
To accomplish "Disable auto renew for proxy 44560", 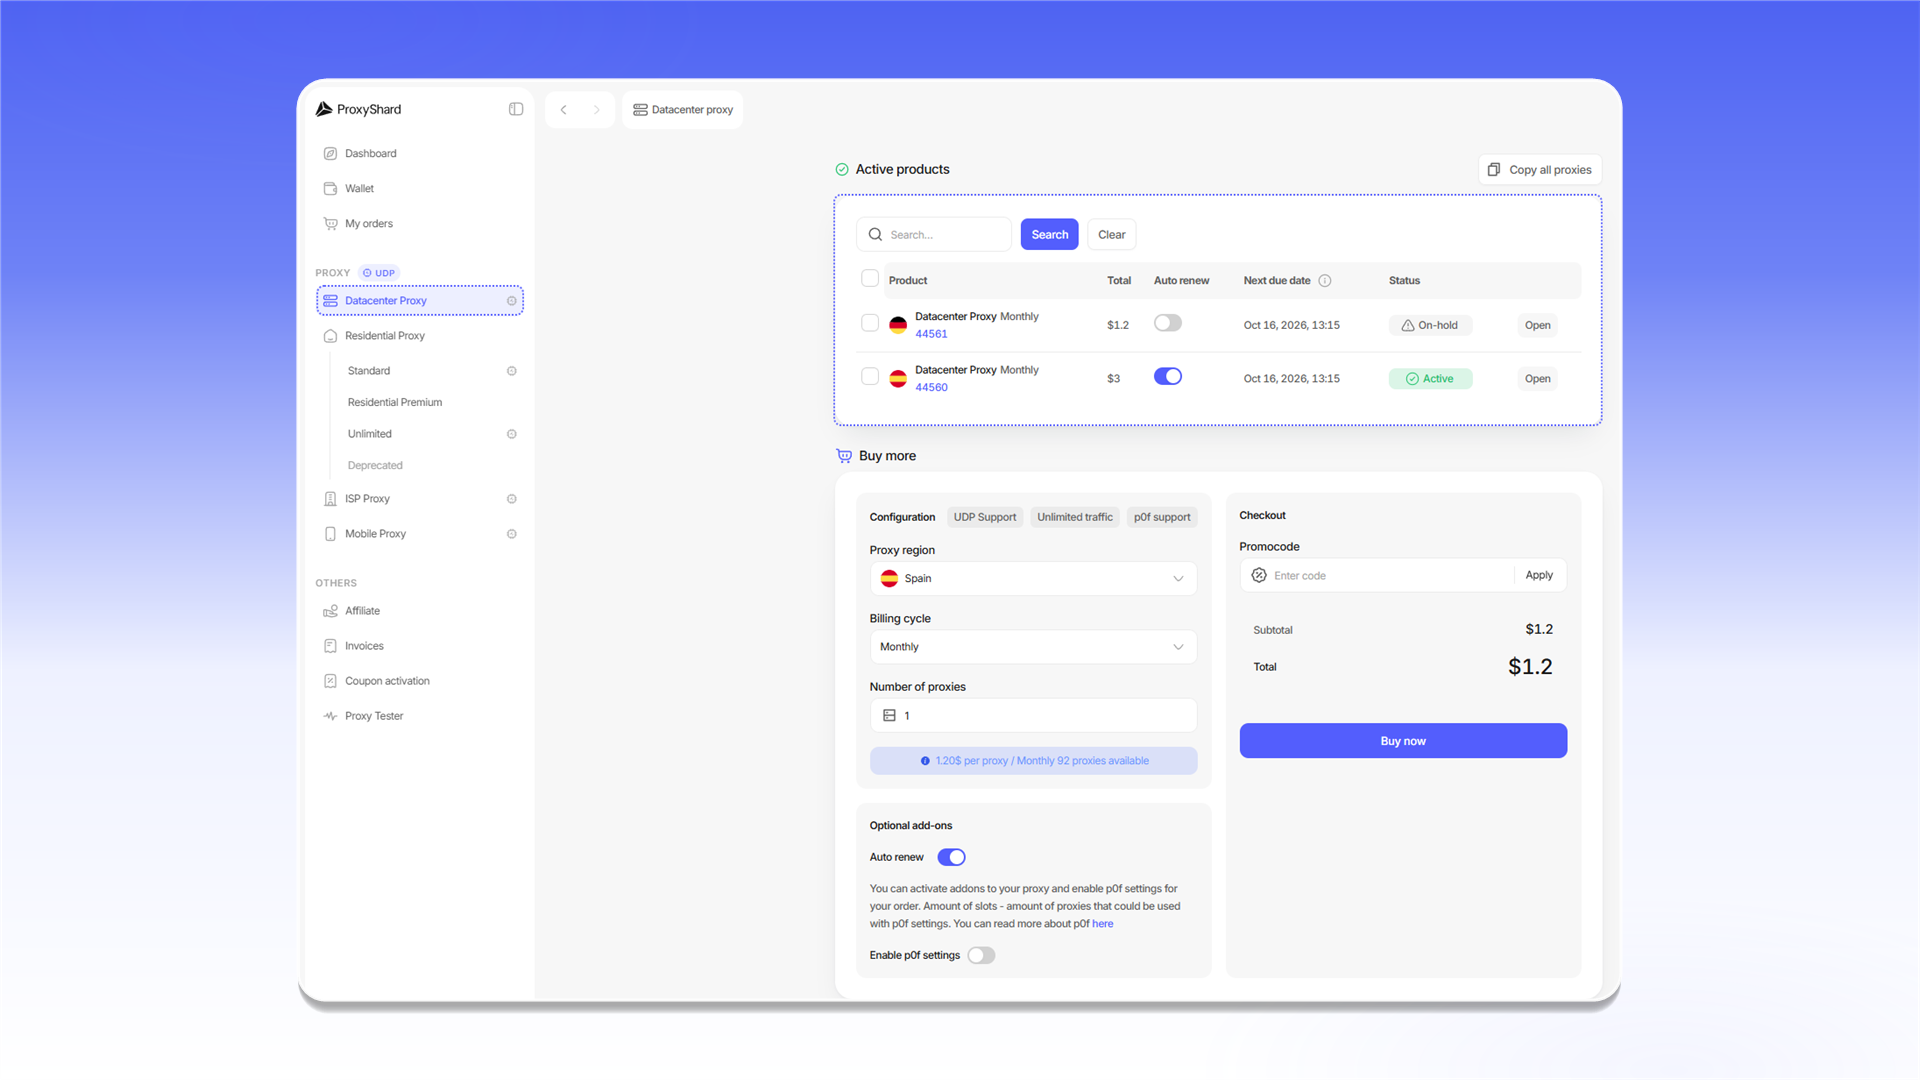I will click(1168, 376).
